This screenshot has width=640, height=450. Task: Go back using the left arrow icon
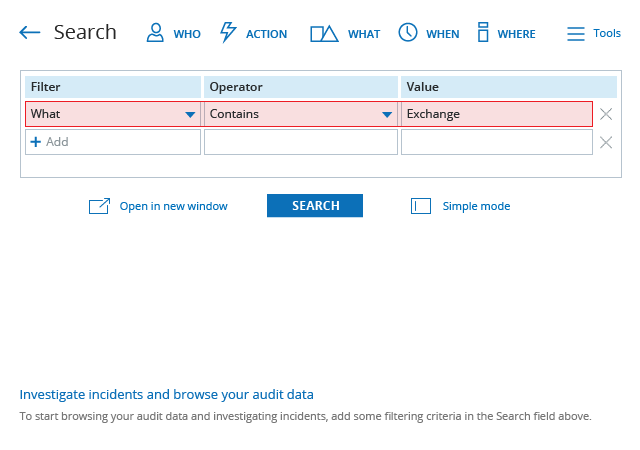click(x=29, y=33)
